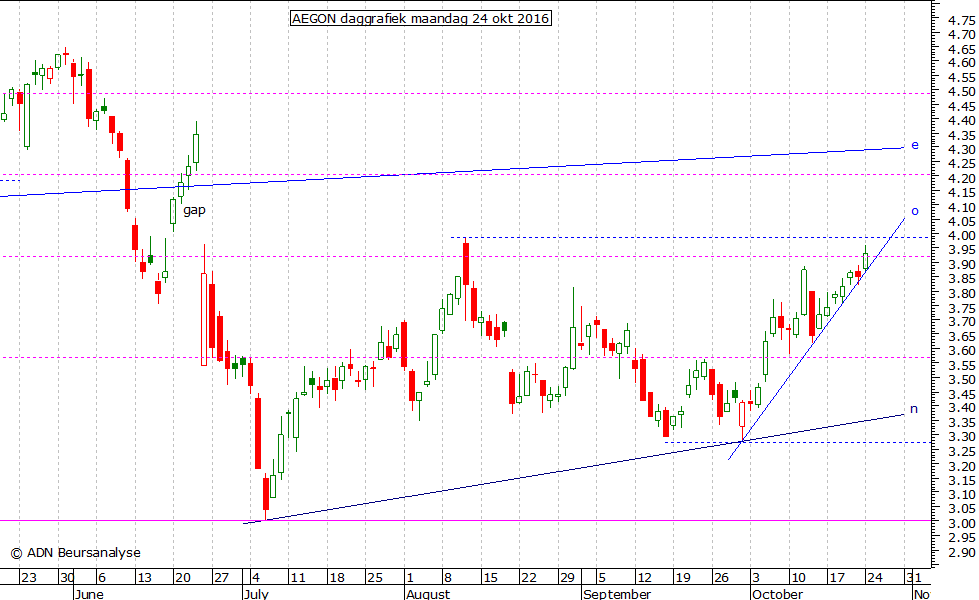
Task: Pick date label 6 on time axis
Action: coord(102,578)
